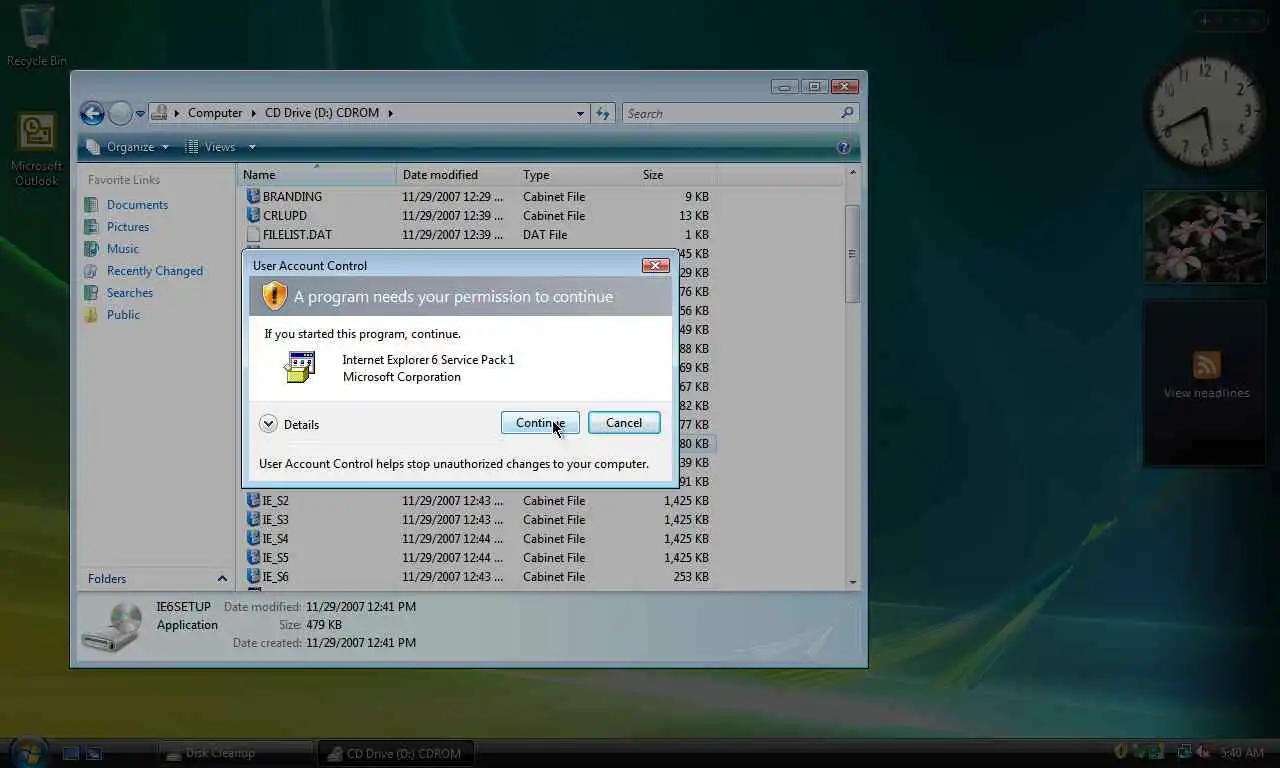The height and width of the screenshot is (768, 1280).
Task: Click the Refresh icon next to address bar
Action: tap(603, 113)
